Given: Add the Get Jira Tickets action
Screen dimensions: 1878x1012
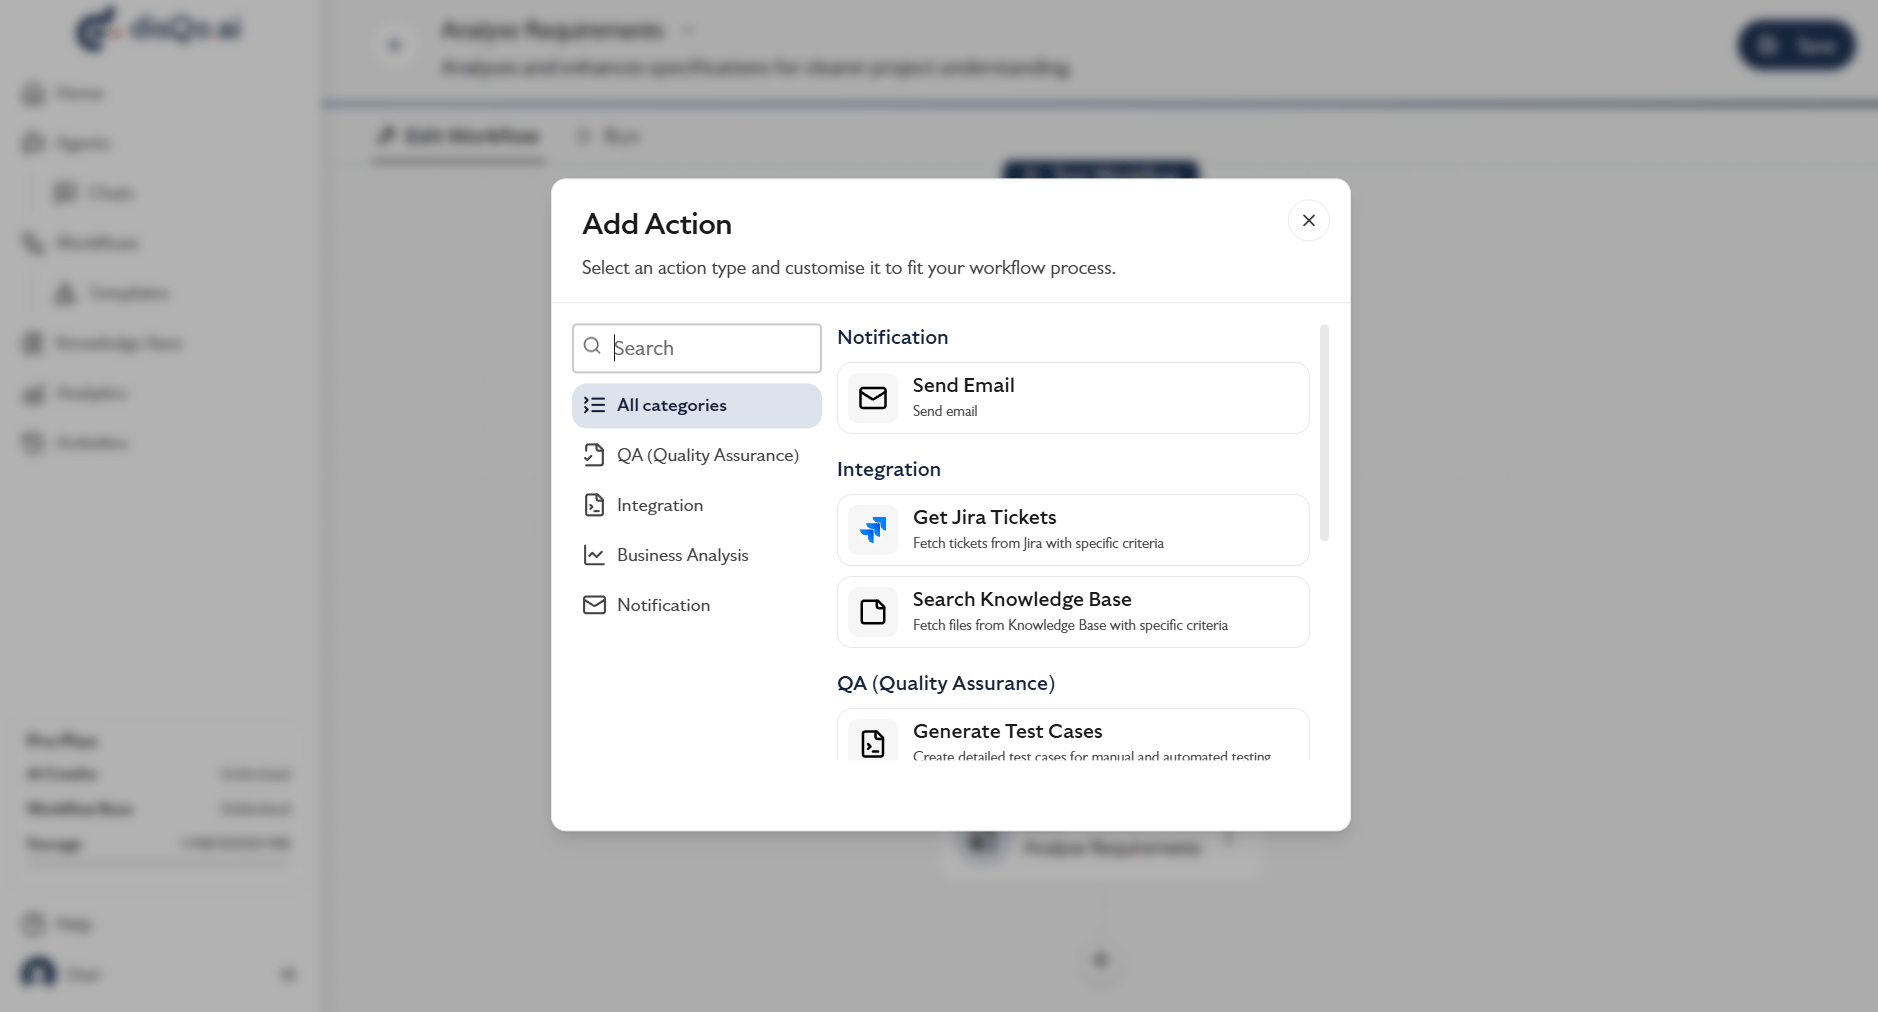Looking at the screenshot, I should pos(1073,530).
